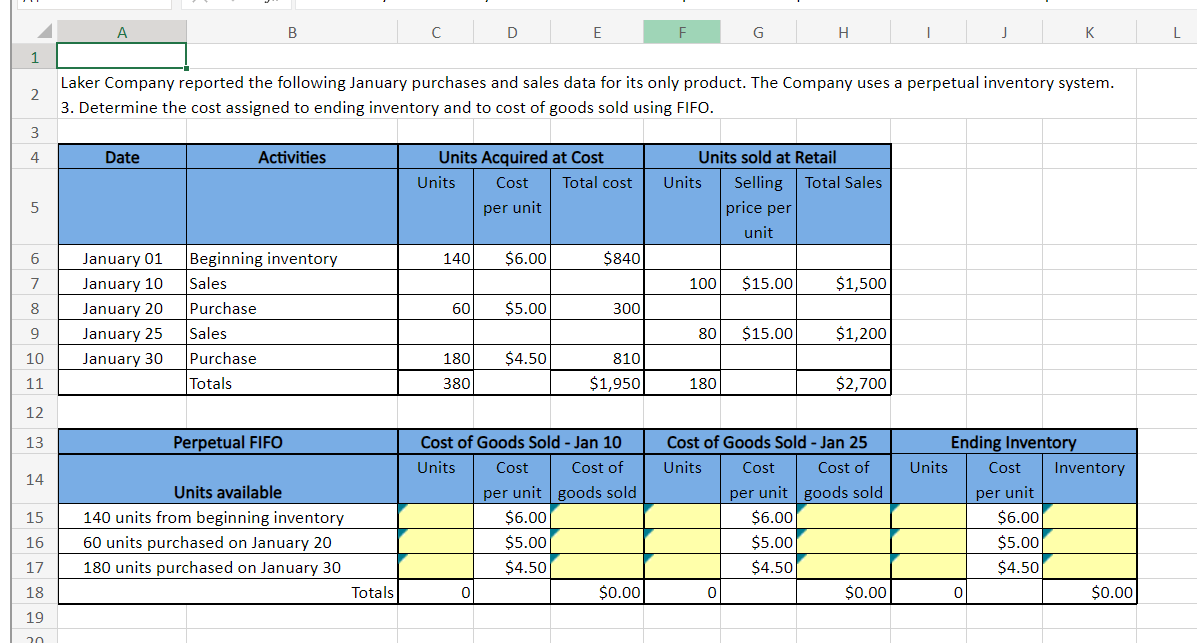Click the $1,950 total cost cell
1197x643 pixels.
pyautogui.click(x=597, y=383)
